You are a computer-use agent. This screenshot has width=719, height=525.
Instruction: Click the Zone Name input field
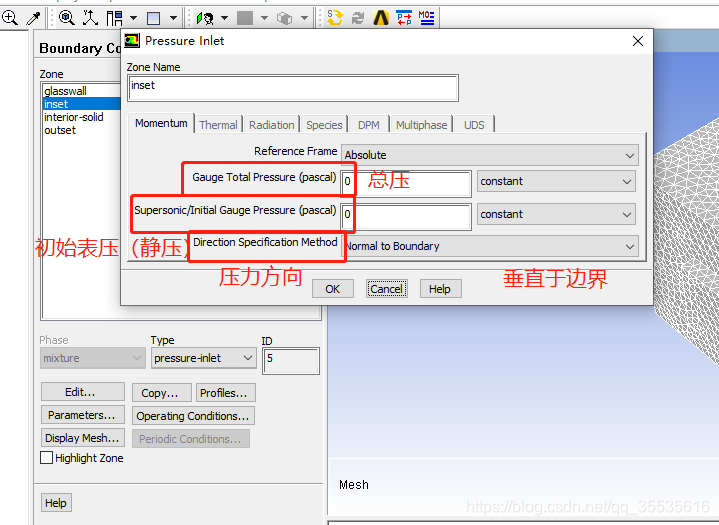click(293, 88)
